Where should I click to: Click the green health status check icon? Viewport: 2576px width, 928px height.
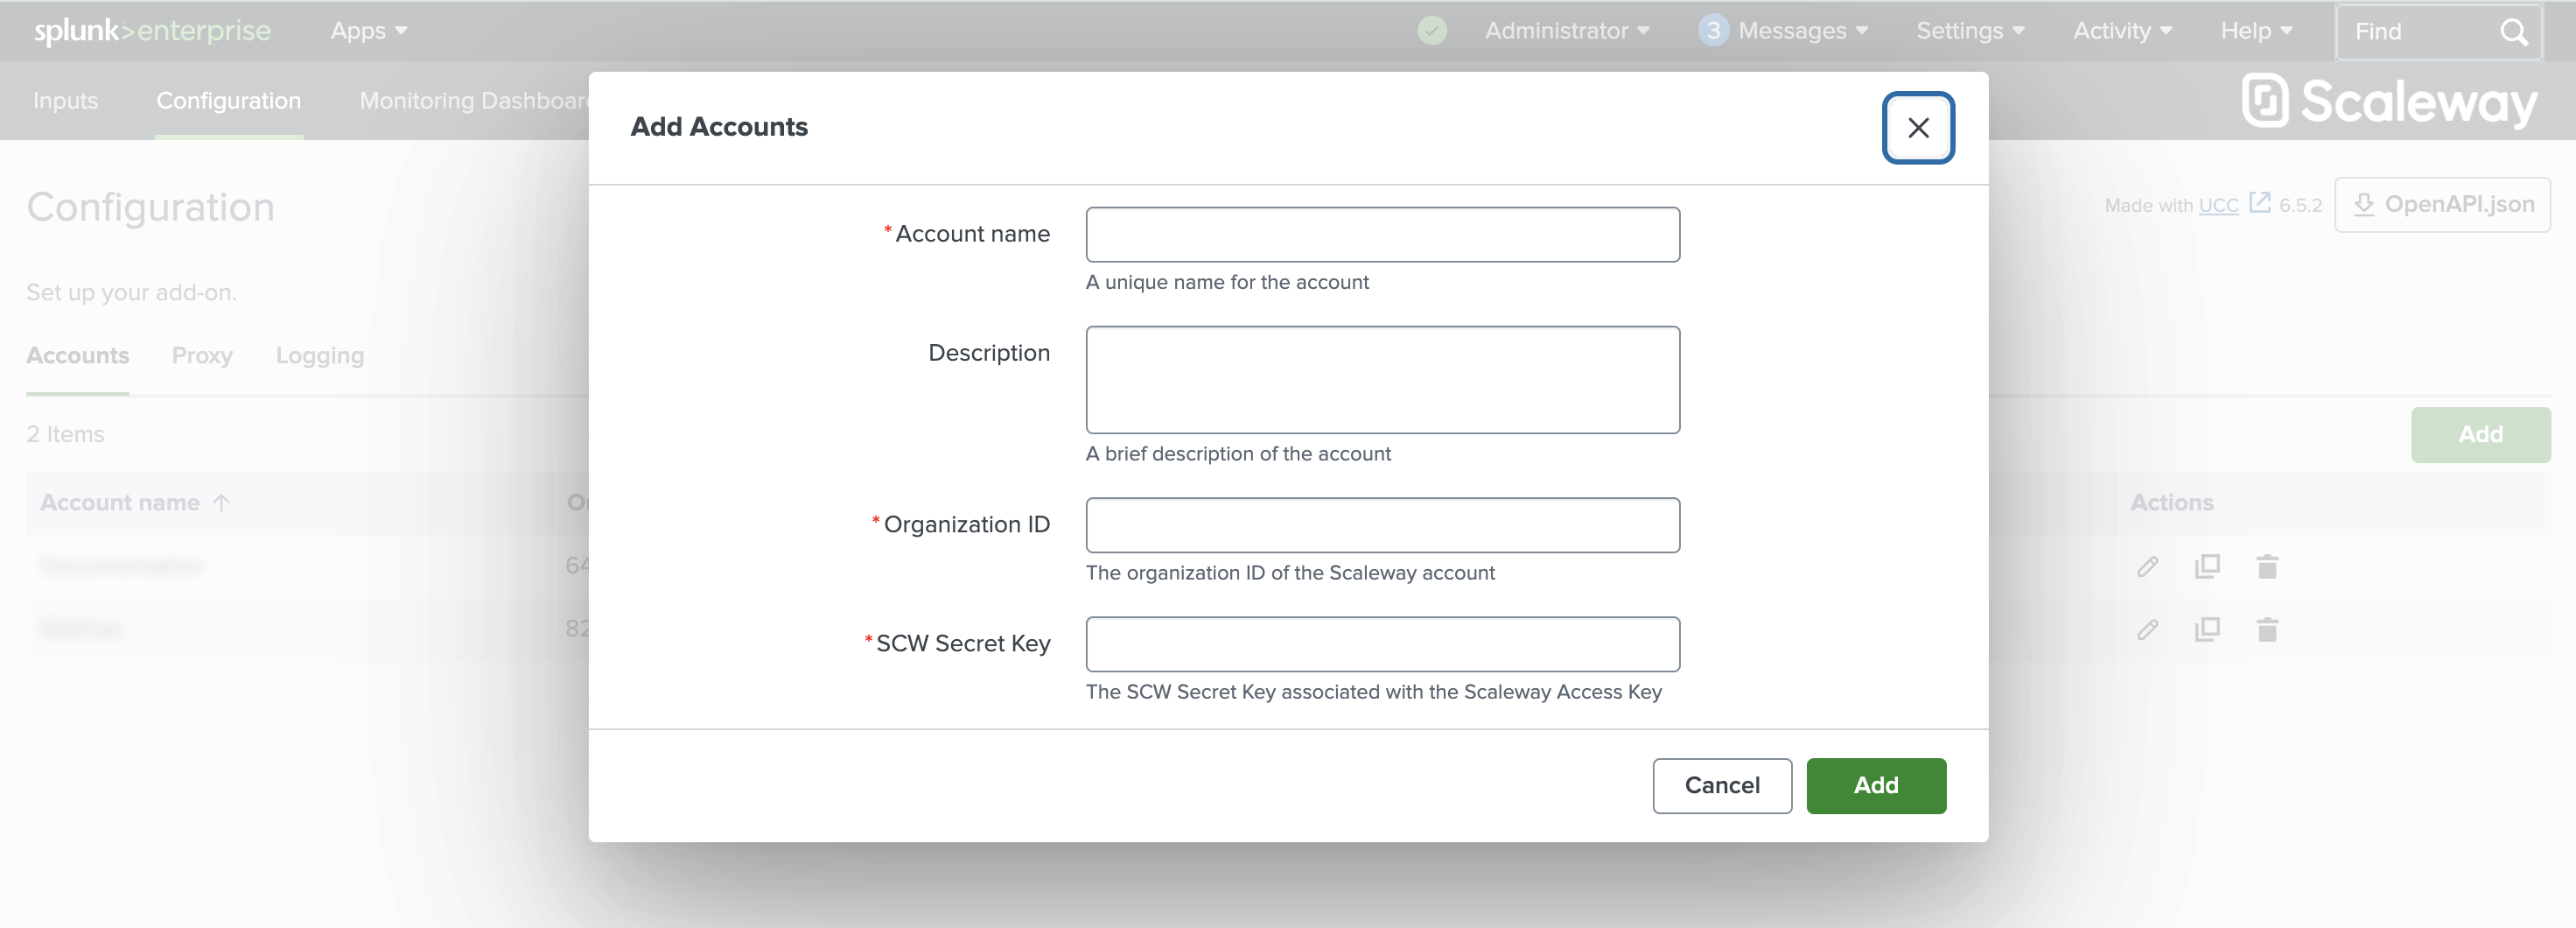click(x=1431, y=31)
